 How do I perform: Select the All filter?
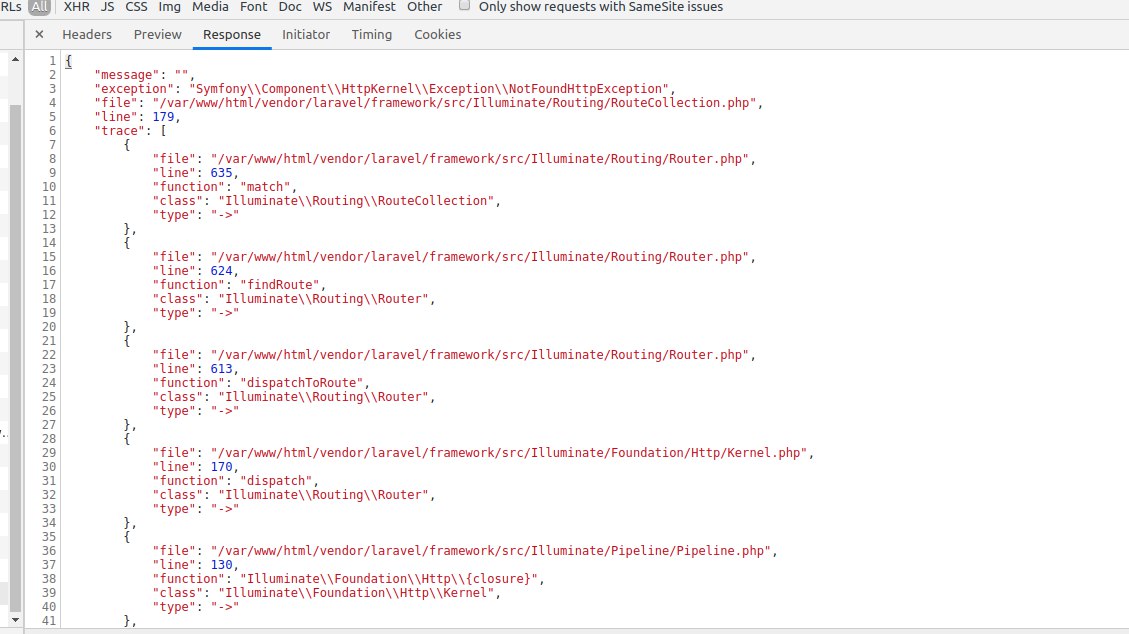40,6
